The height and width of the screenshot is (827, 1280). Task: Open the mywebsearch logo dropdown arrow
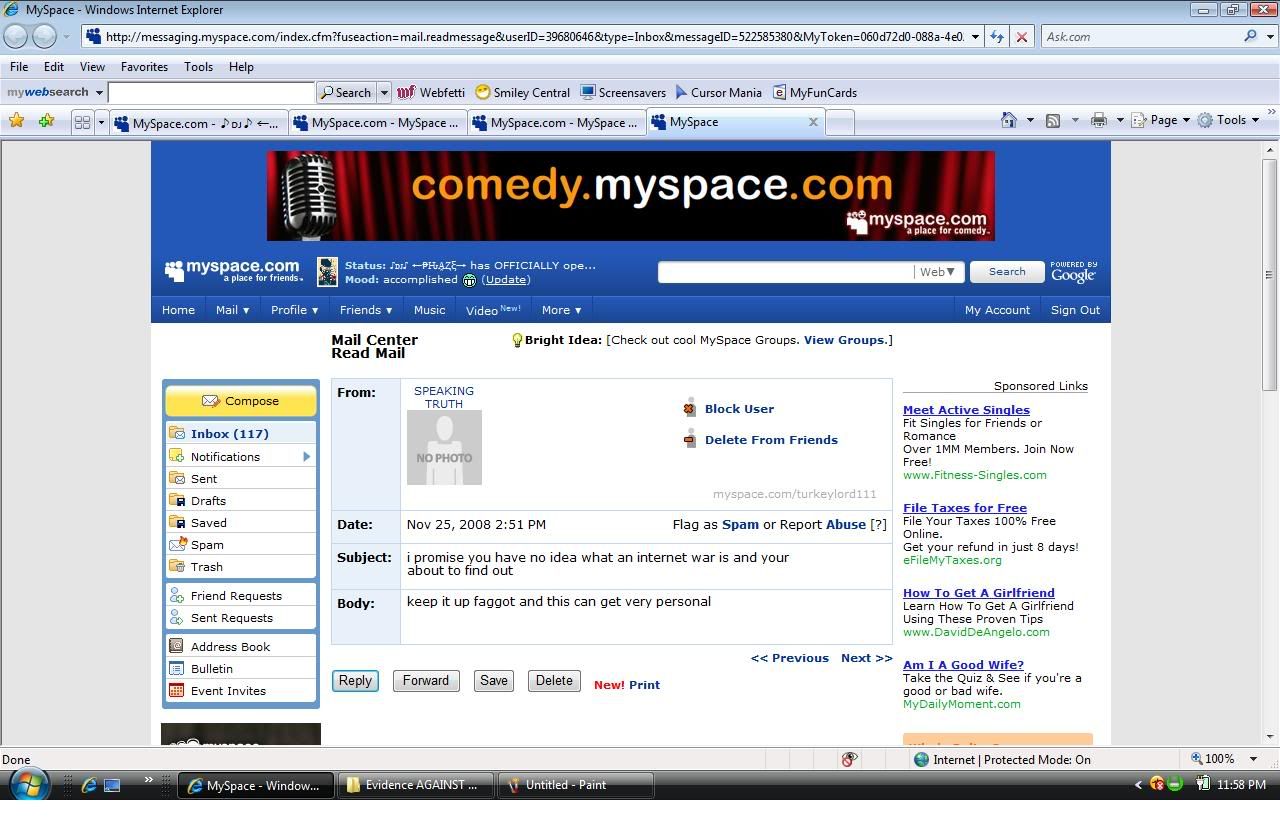coord(99,92)
